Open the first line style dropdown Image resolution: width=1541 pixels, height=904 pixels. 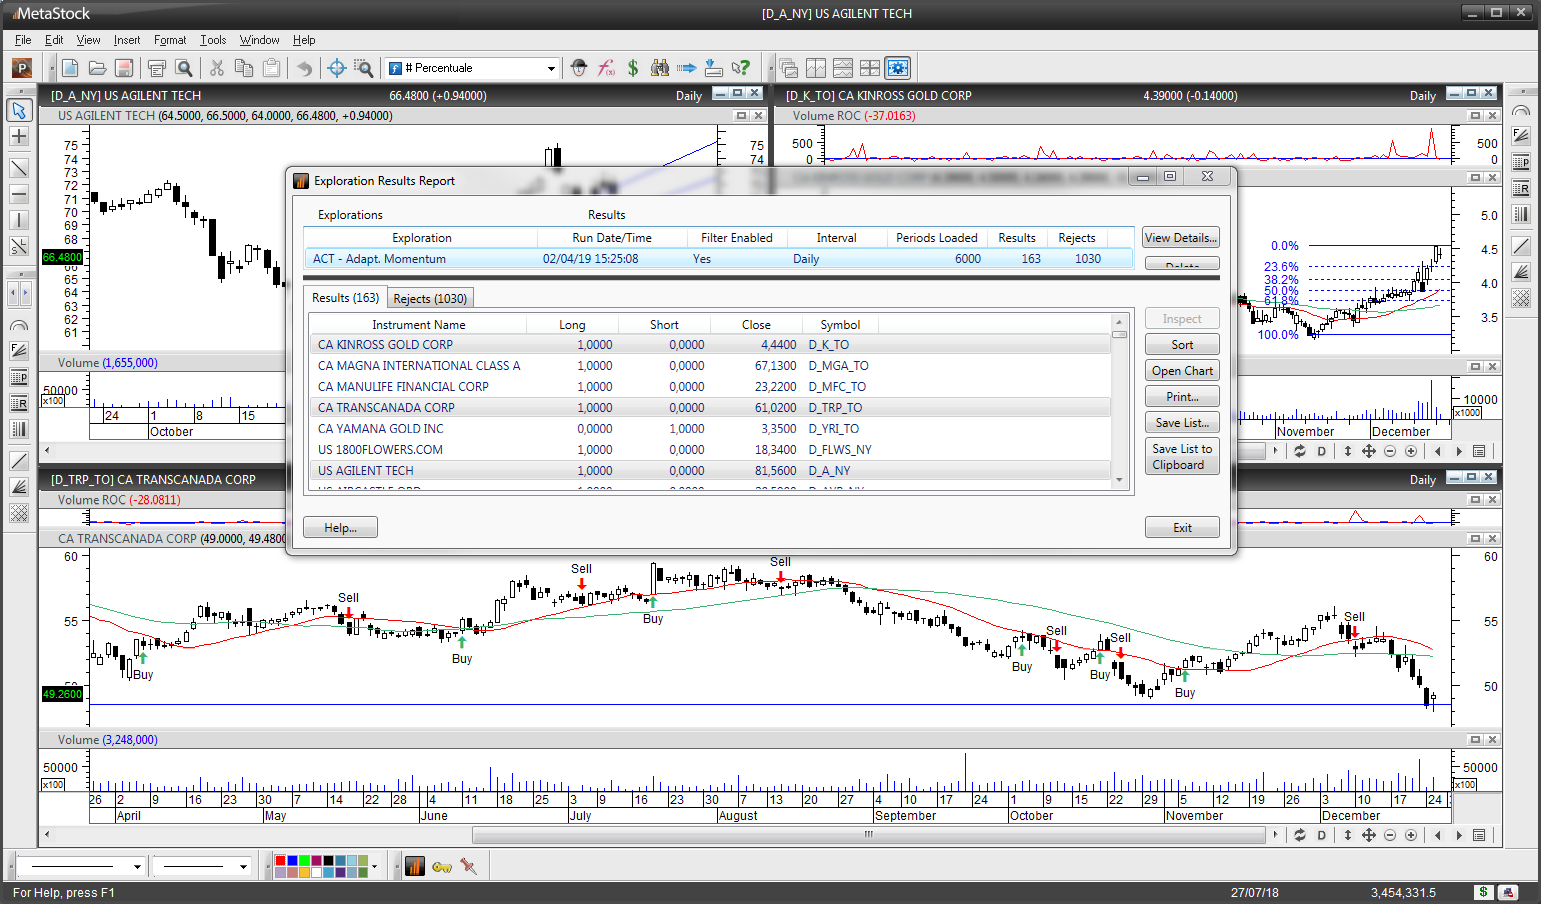coord(137,866)
